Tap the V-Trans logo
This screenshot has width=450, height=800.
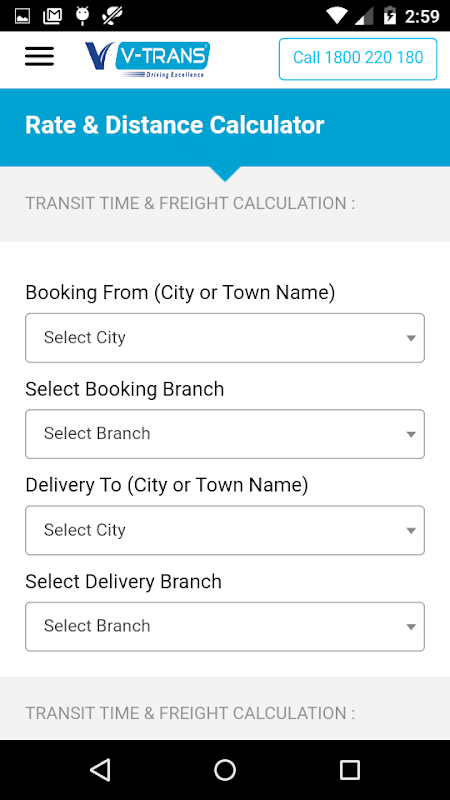(147, 60)
